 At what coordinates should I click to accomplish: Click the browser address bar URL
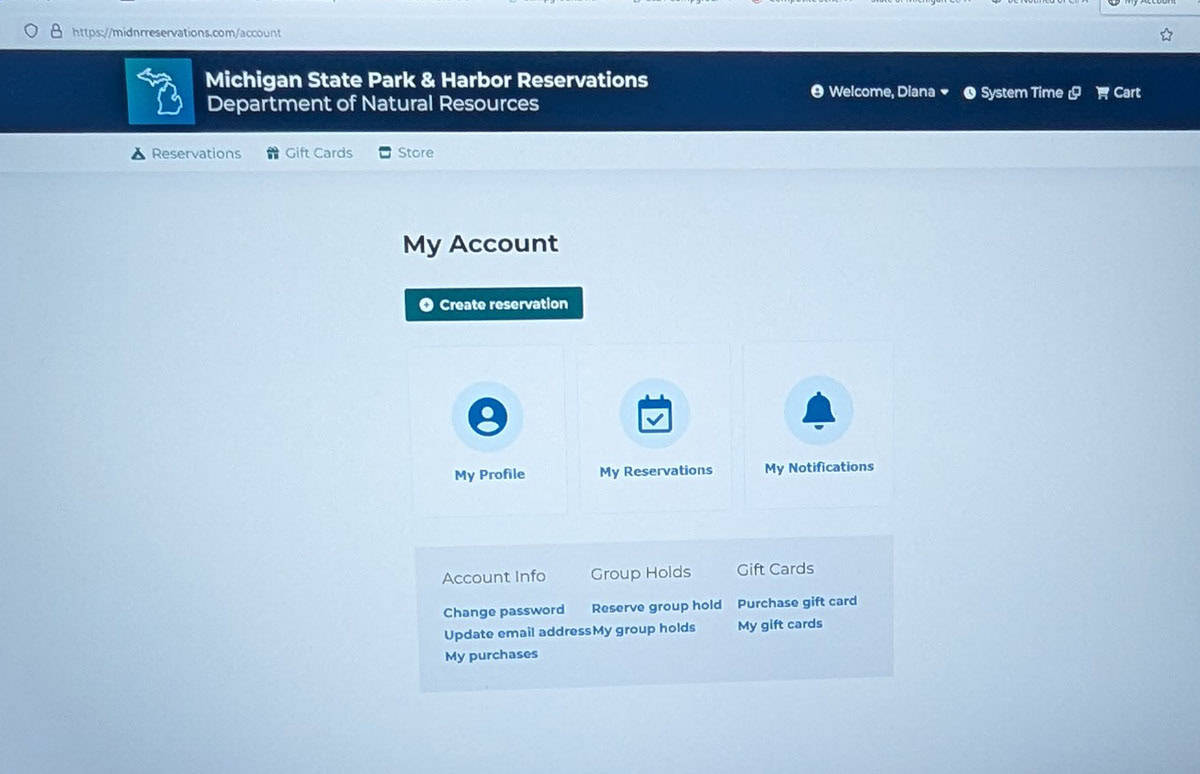[x=177, y=33]
